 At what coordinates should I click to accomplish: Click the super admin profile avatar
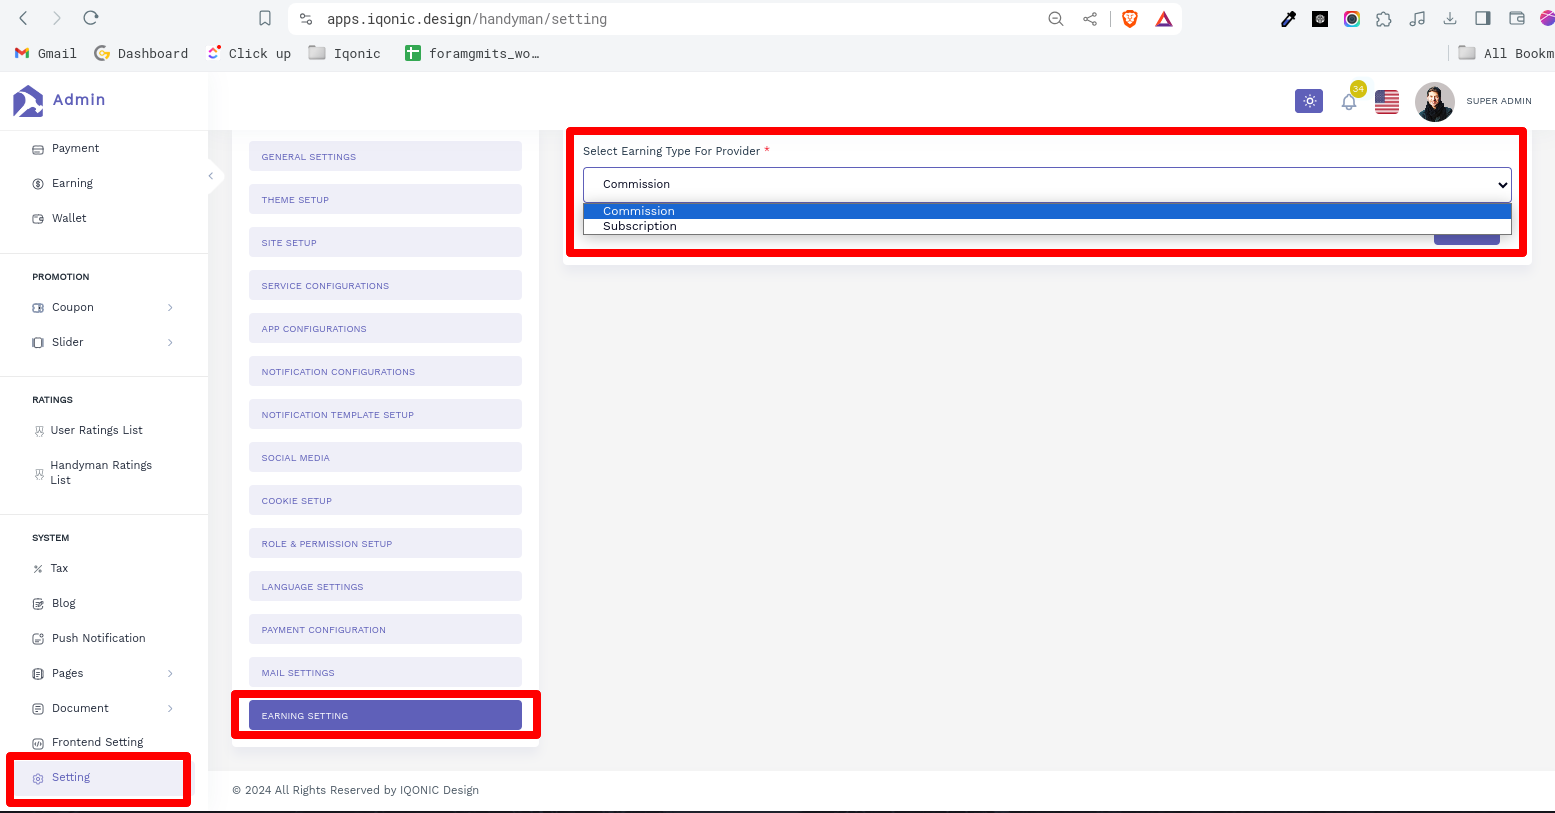coord(1434,102)
